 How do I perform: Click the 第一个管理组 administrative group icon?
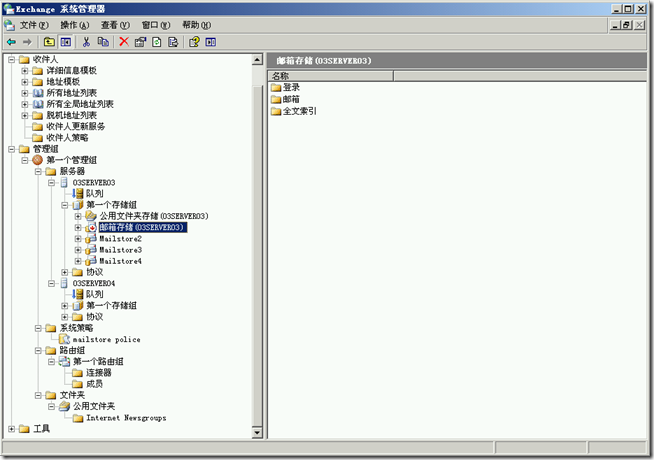[x=38, y=160]
